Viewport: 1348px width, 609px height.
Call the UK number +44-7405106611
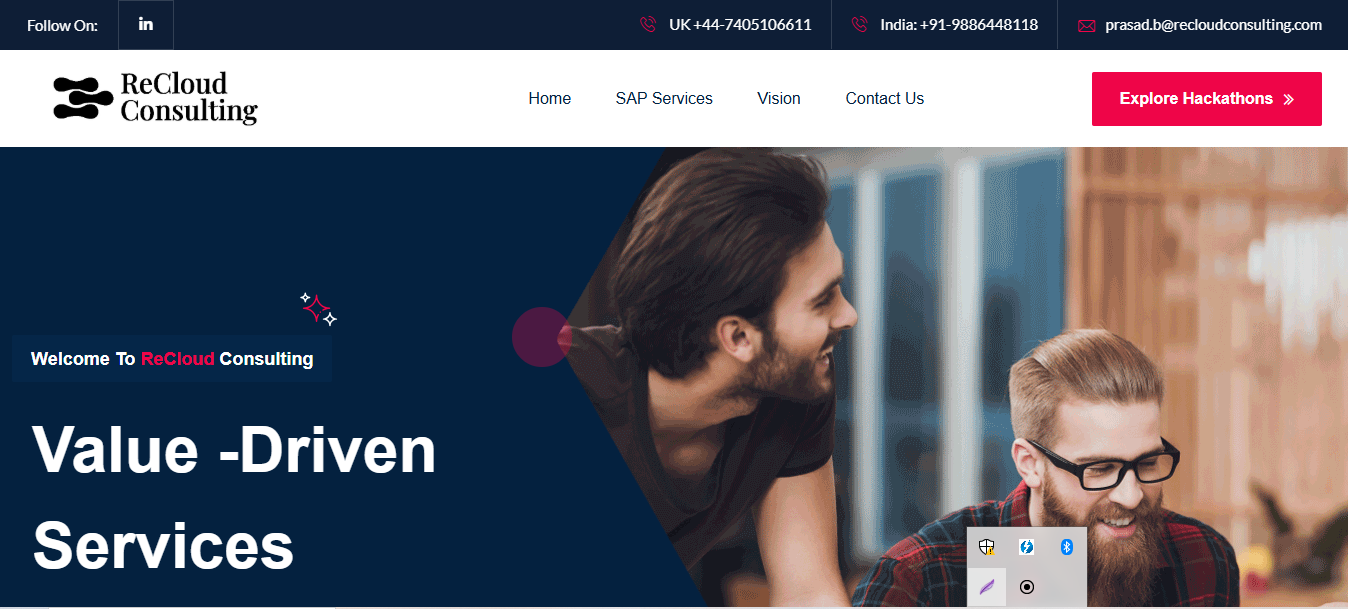[x=740, y=25]
